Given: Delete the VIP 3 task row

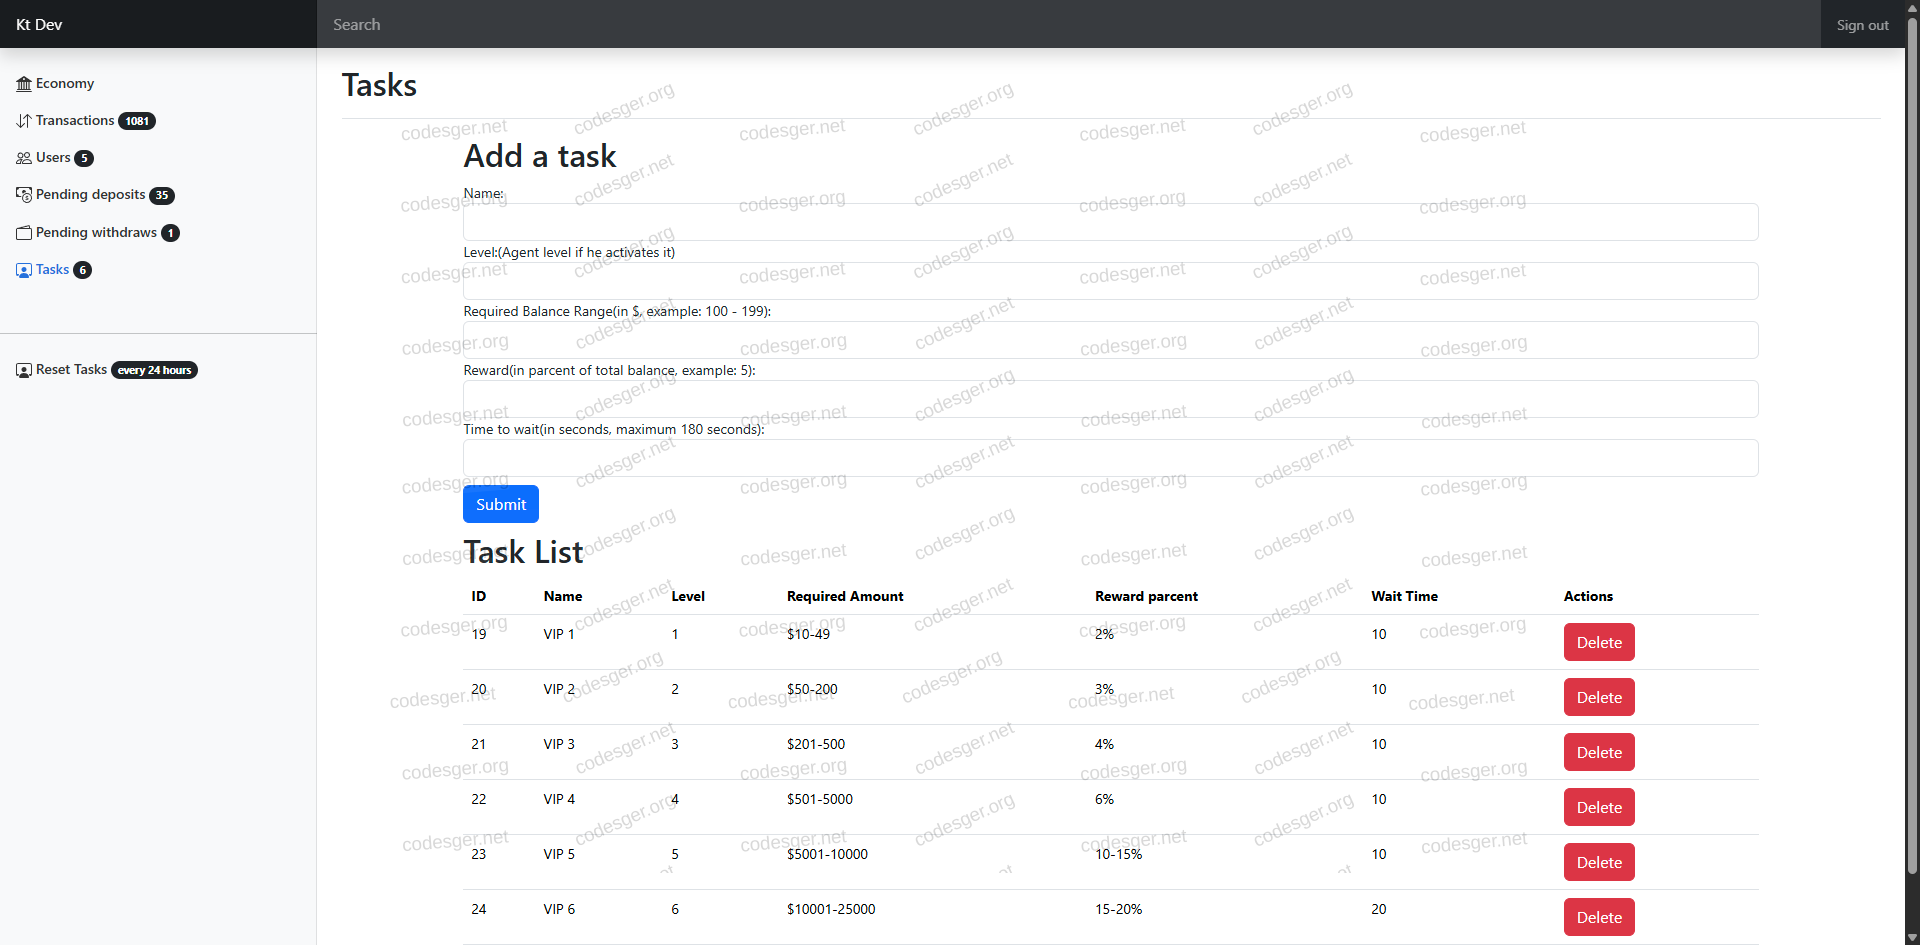Looking at the screenshot, I should 1598,752.
